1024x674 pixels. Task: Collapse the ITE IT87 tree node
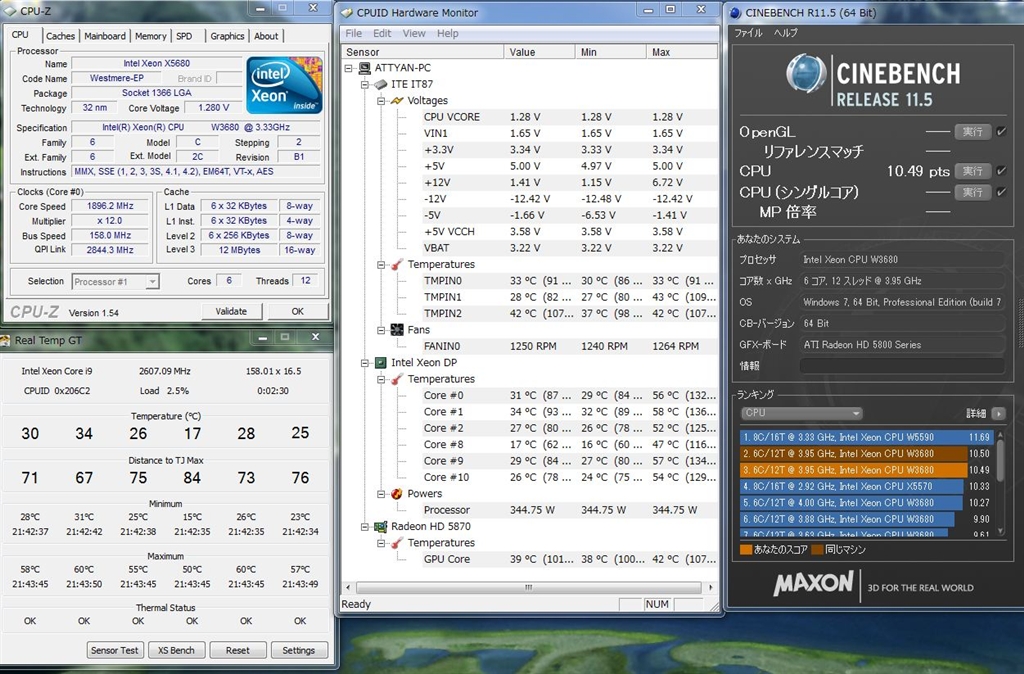[365, 84]
